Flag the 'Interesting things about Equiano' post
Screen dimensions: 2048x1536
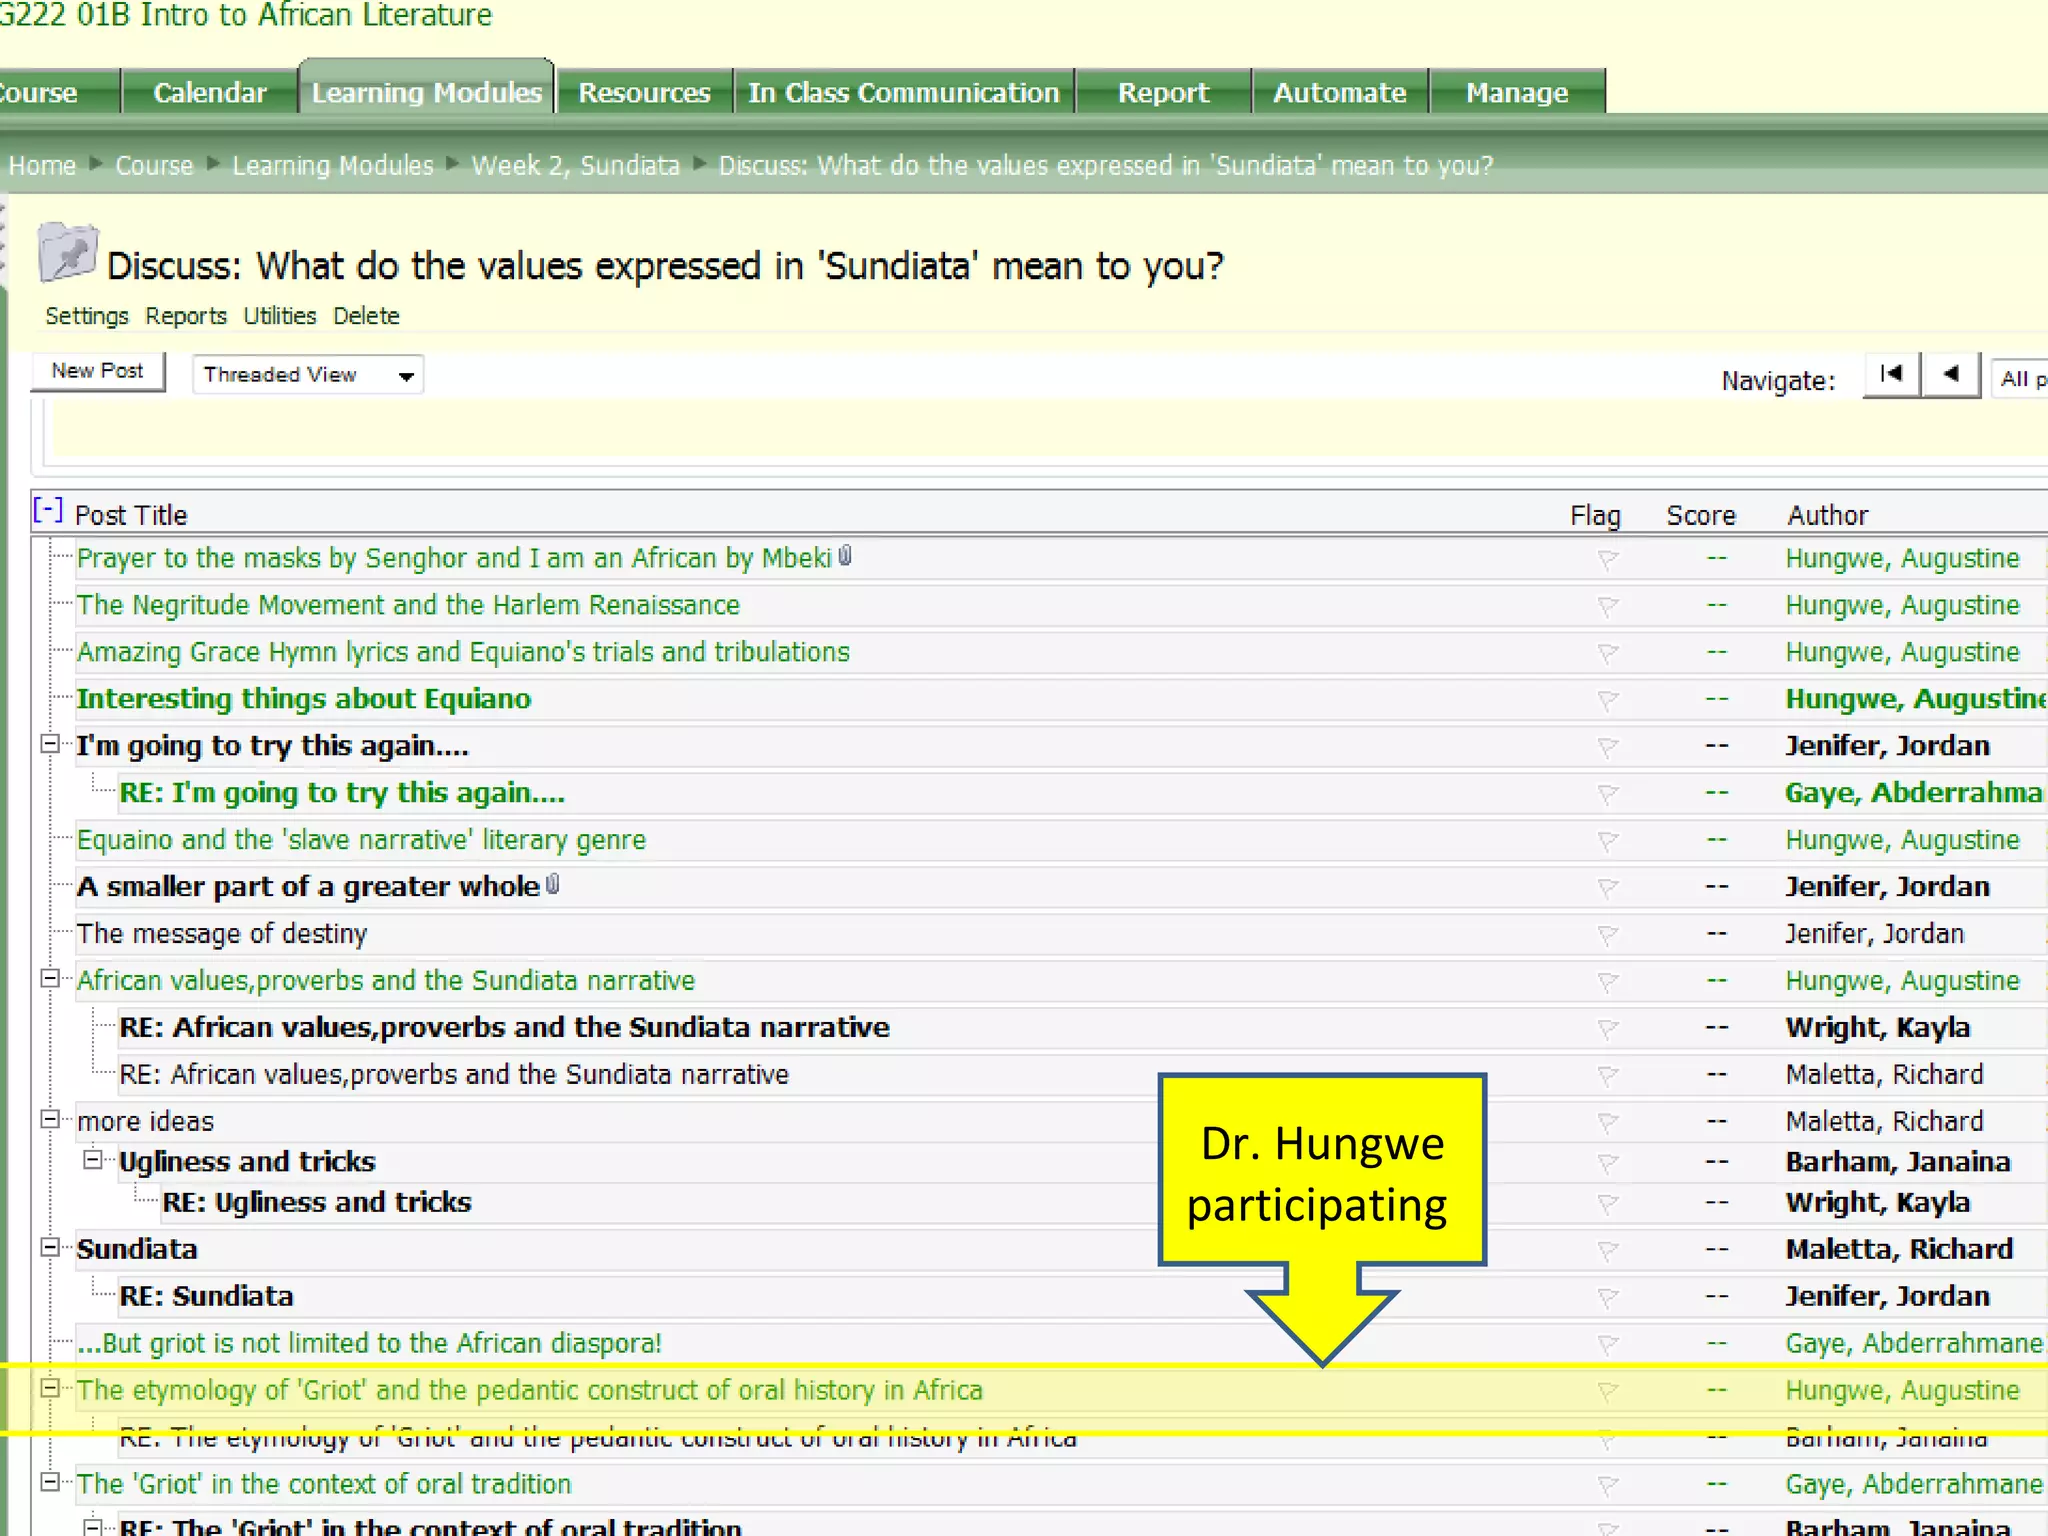pyautogui.click(x=1607, y=701)
